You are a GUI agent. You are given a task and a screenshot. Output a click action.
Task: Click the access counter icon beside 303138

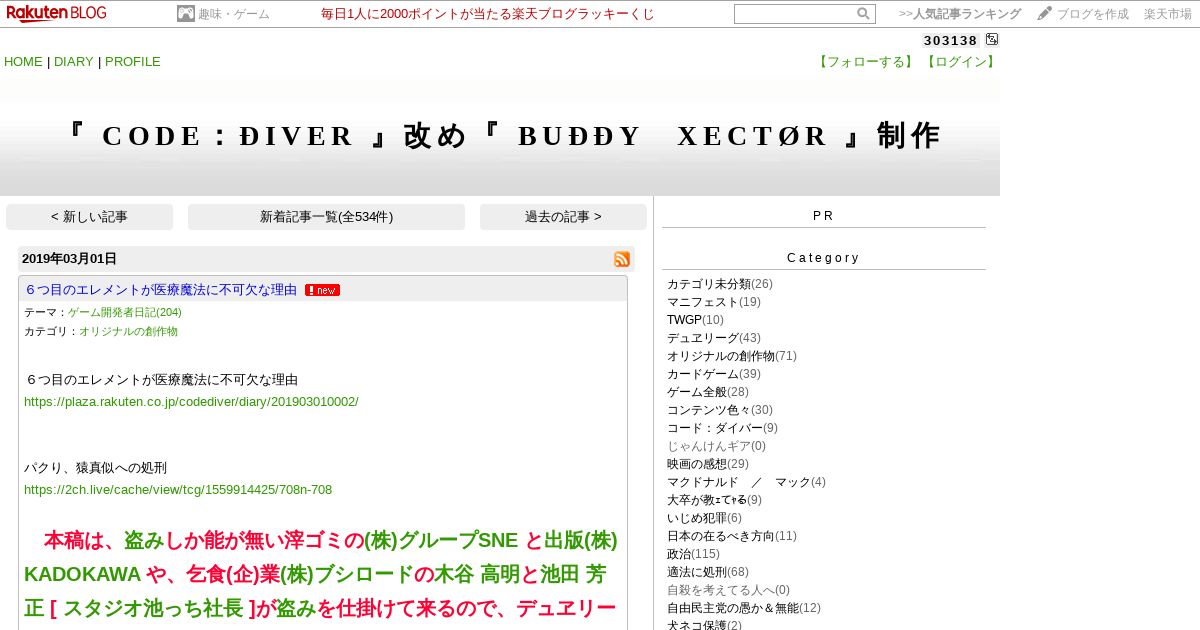(992, 40)
